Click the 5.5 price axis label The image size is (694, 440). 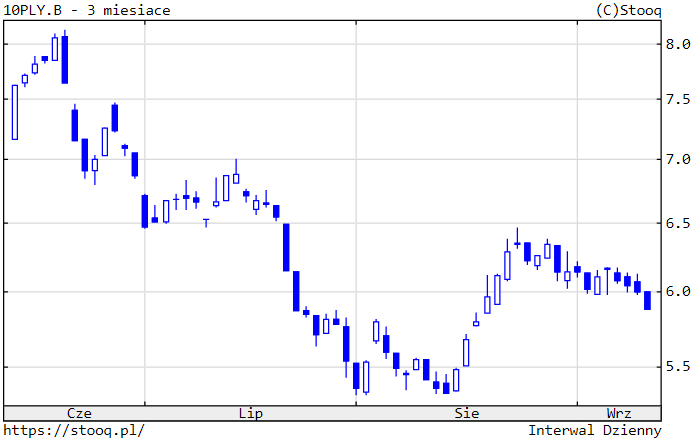(x=677, y=367)
